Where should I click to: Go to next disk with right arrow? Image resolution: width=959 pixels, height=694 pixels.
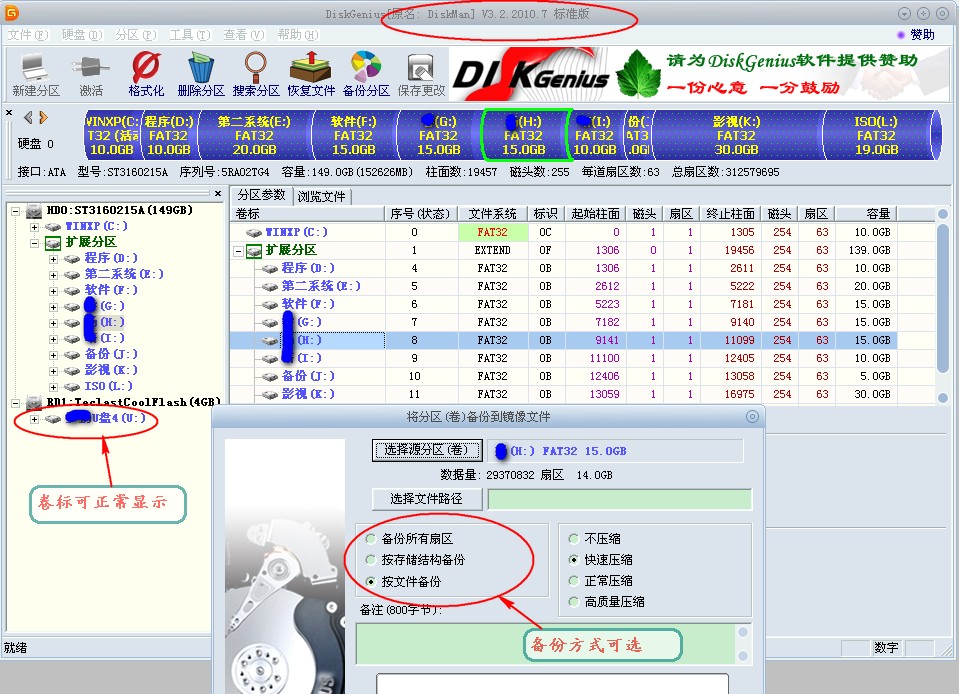pos(43,117)
